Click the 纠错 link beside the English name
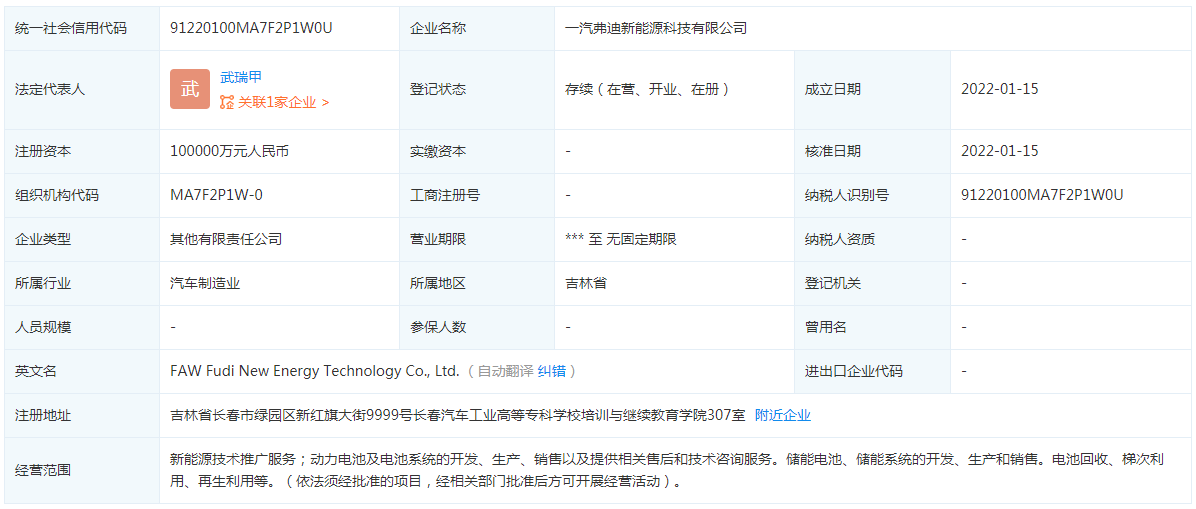 pos(552,372)
